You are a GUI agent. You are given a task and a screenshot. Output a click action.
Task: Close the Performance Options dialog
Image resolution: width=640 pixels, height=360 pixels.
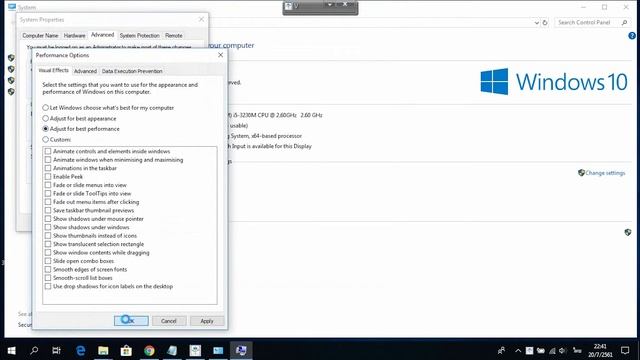pos(220,55)
